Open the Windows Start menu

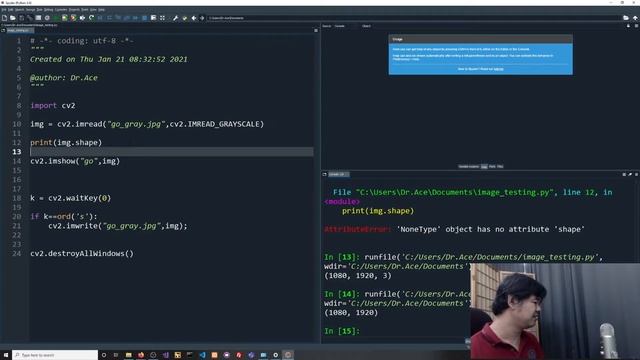6,355
